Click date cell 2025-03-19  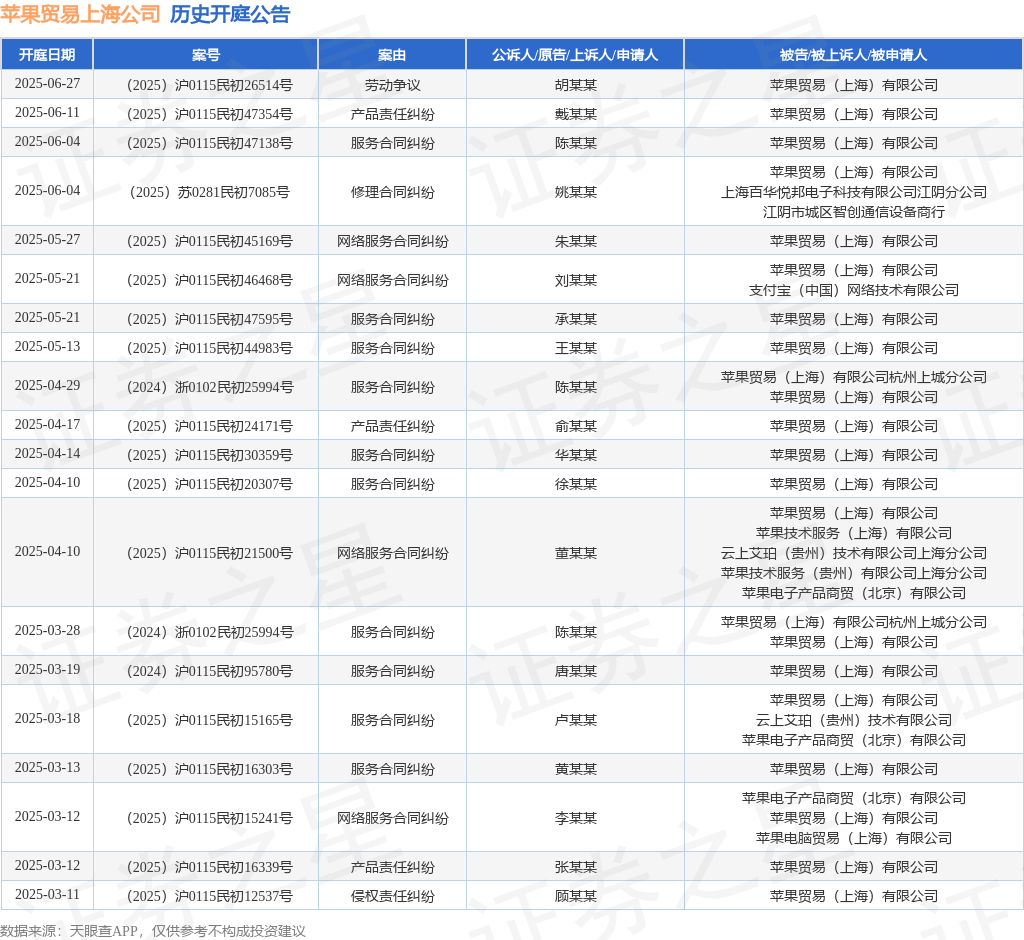tap(47, 670)
